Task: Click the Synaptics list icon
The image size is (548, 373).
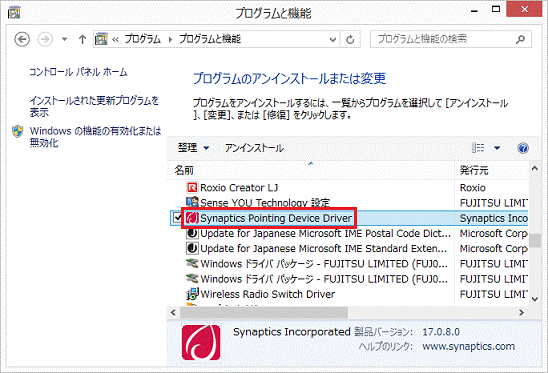Action: [x=192, y=218]
